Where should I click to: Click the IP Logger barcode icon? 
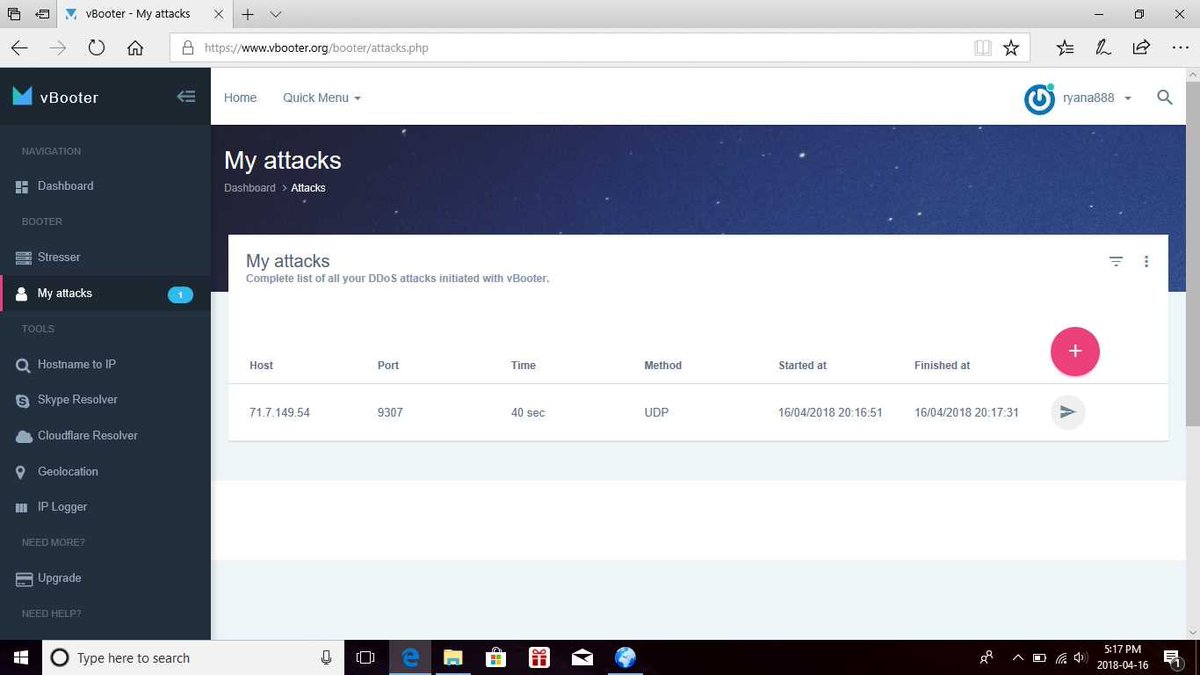(21, 508)
